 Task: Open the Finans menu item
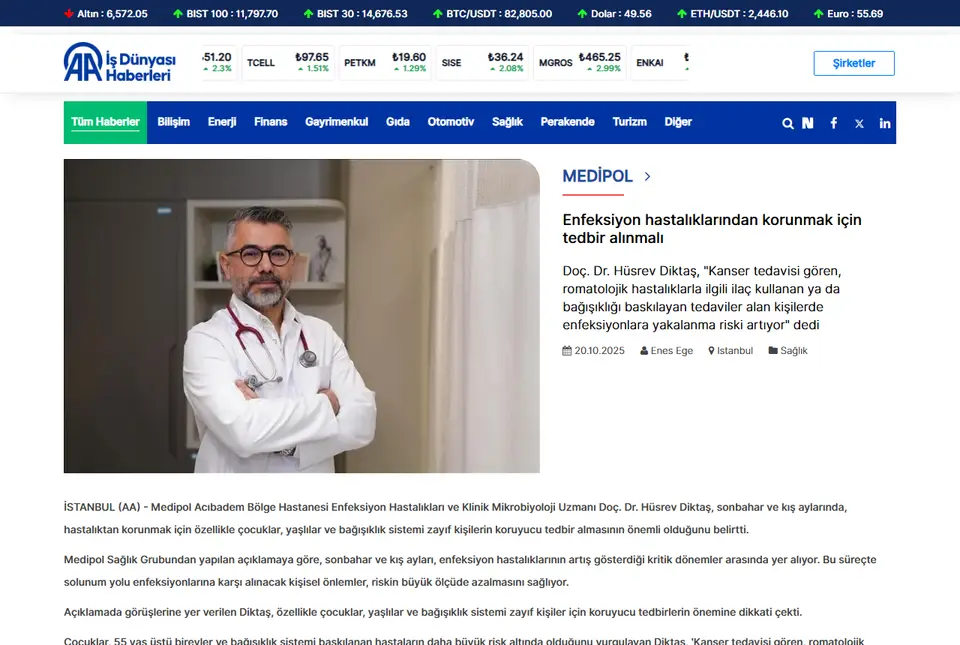pyautogui.click(x=271, y=122)
